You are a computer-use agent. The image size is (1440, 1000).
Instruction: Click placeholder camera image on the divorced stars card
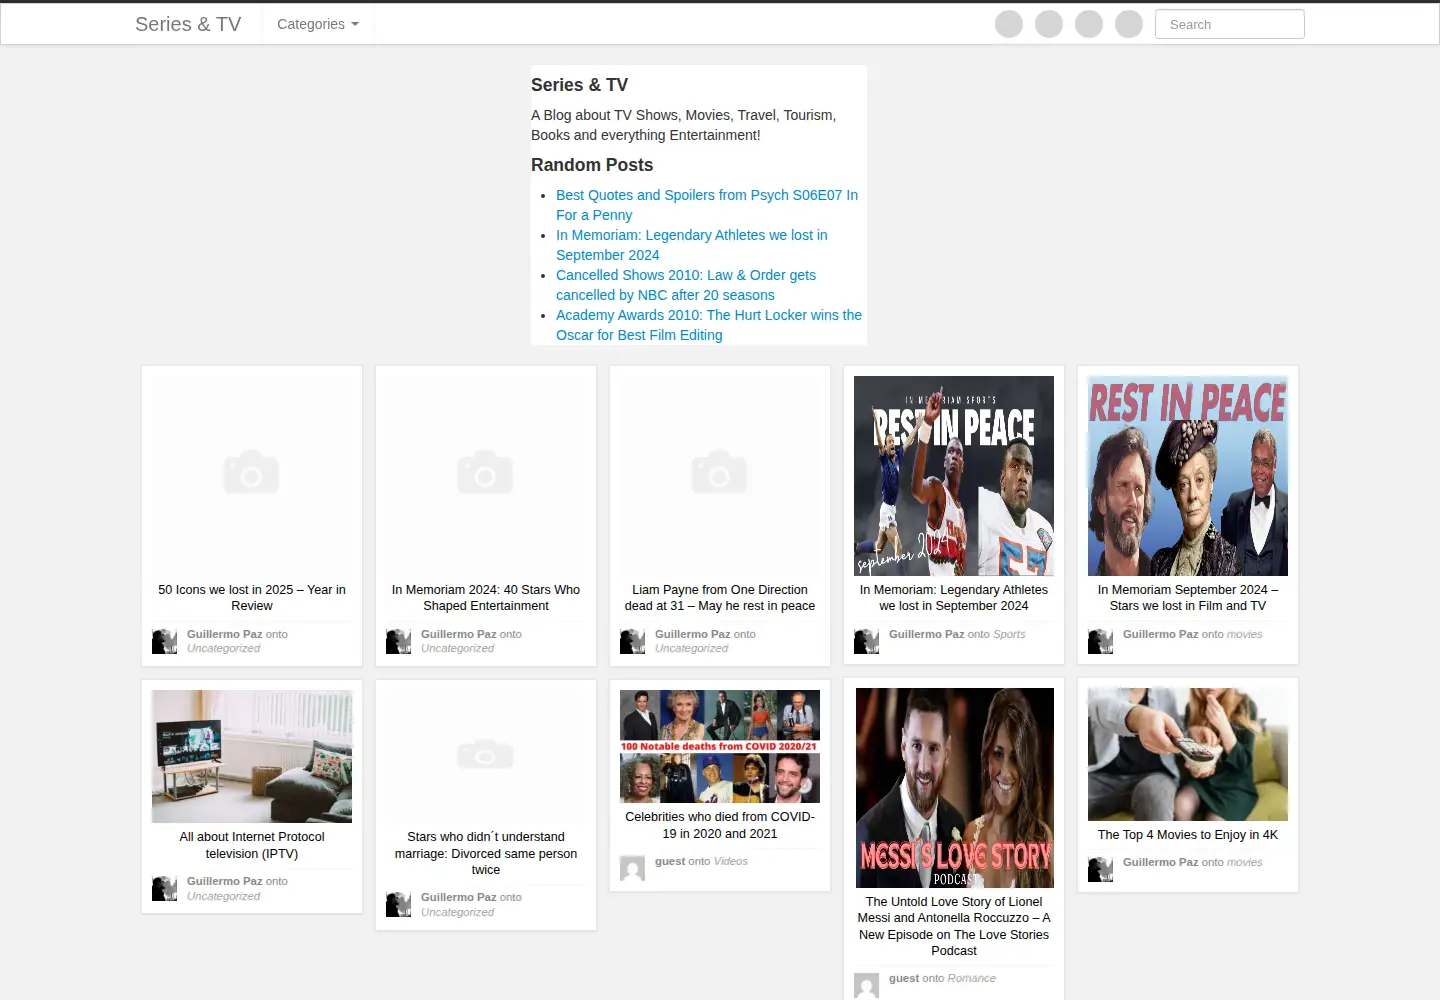tap(486, 756)
